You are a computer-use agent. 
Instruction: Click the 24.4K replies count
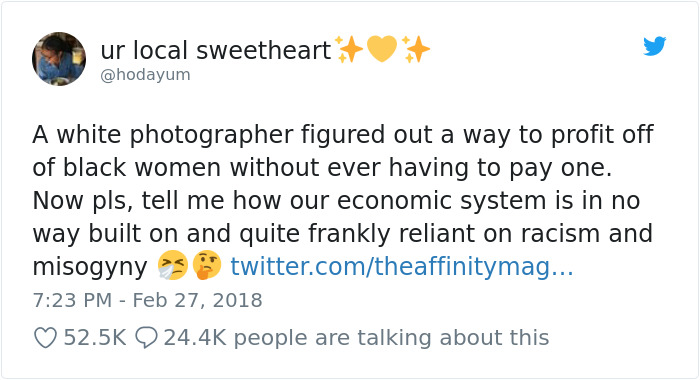(x=195, y=338)
